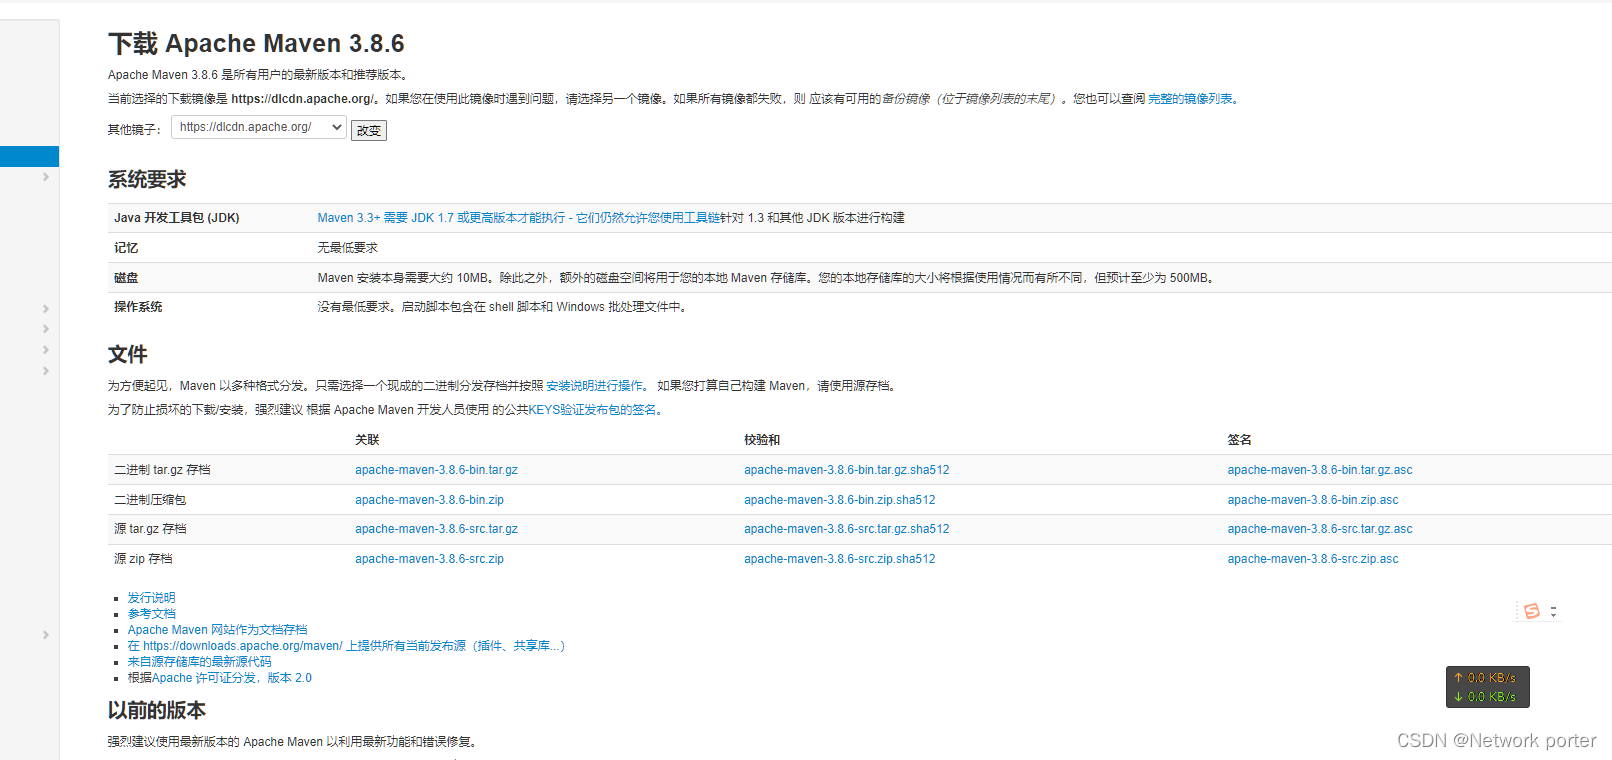The height and width of the screenshot is (760, 1612).
Task: Open apache-maven-3.8.6-src.zip.asc signature
Action: point(1313,559)
